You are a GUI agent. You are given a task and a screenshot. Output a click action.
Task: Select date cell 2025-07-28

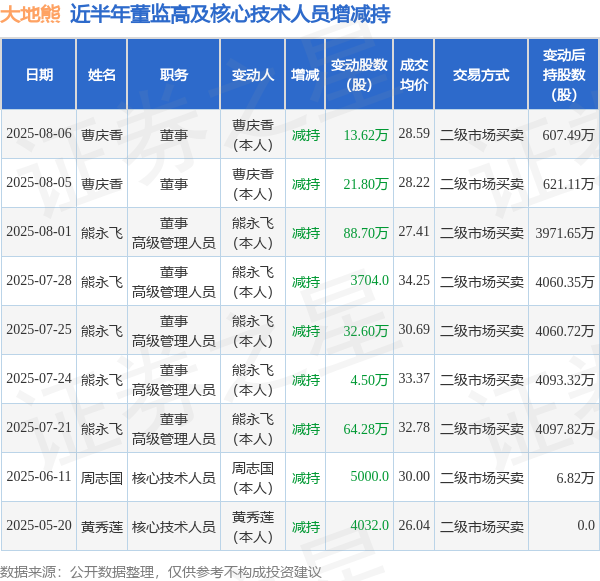click(x=39, y=281)
